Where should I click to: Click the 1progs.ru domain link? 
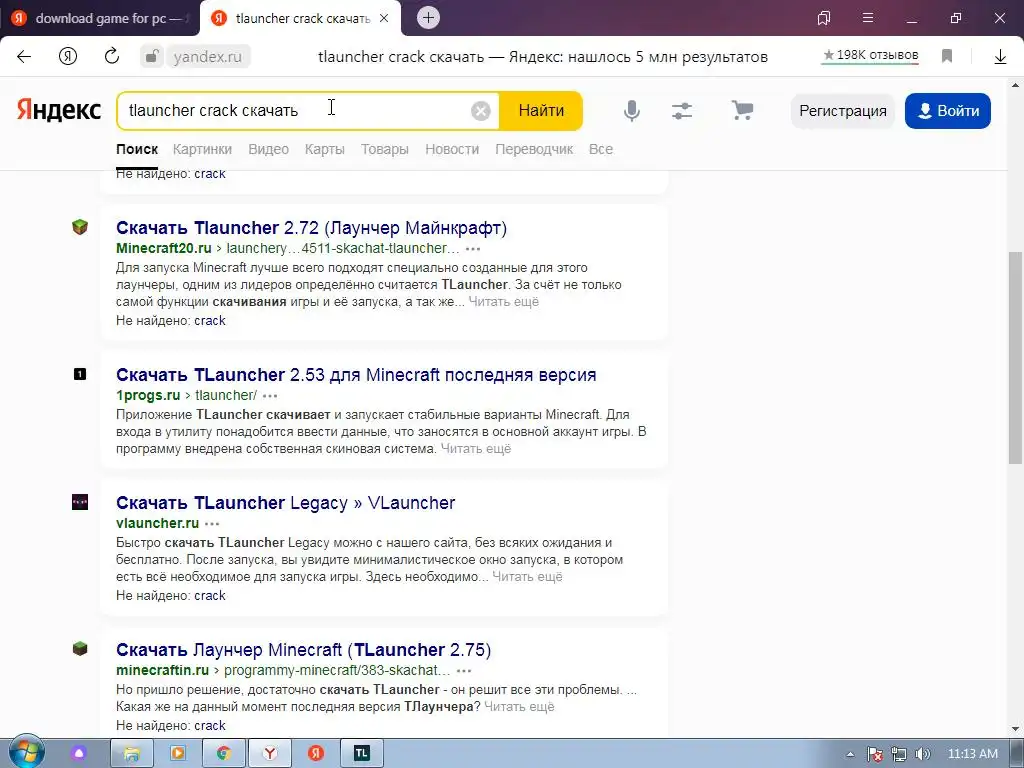[x=148, y=395]
